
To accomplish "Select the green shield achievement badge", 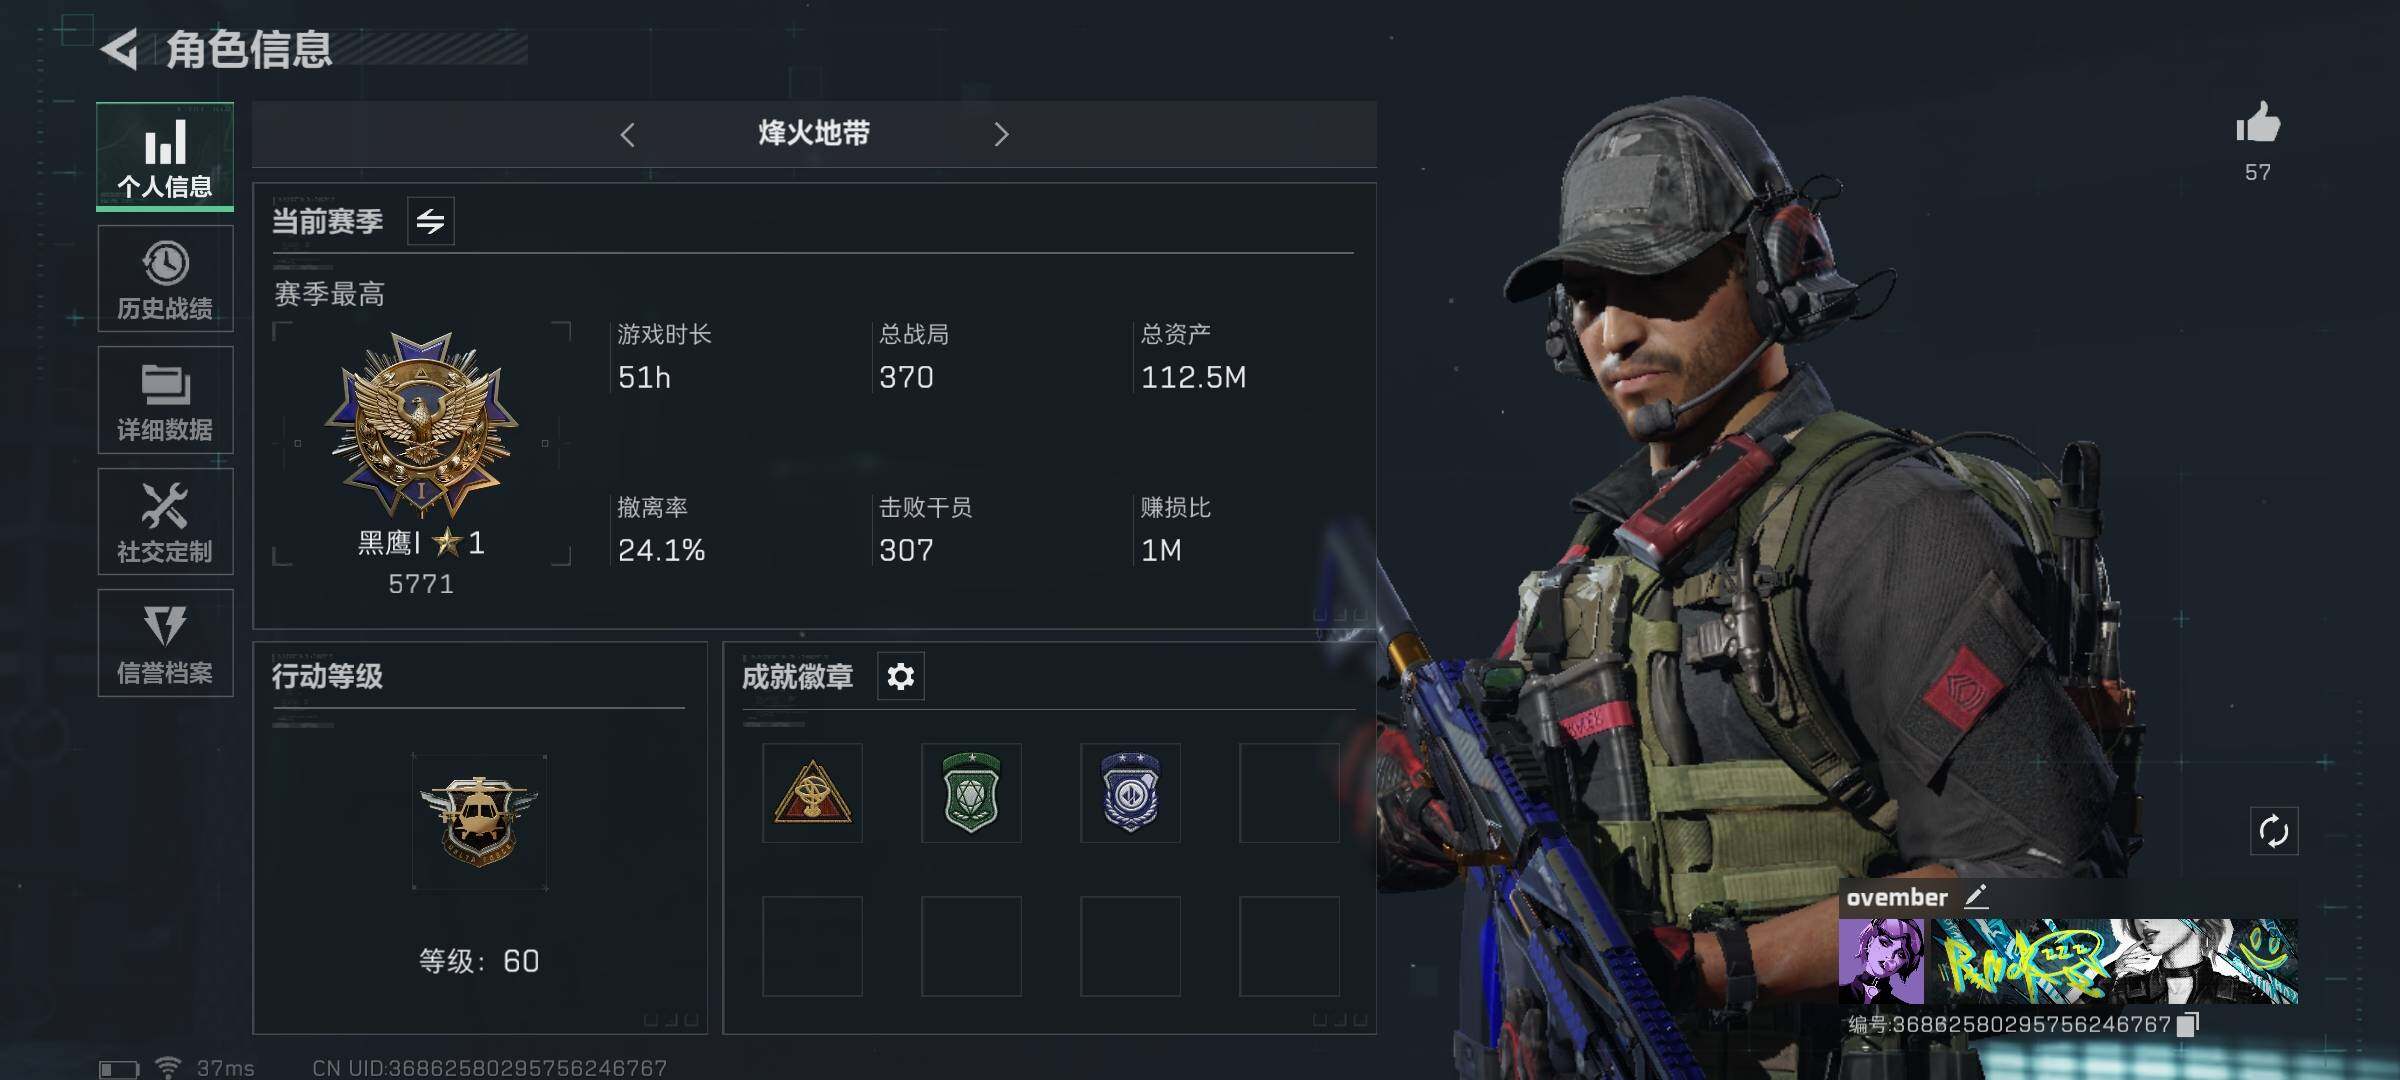I will tap(971, 793).
